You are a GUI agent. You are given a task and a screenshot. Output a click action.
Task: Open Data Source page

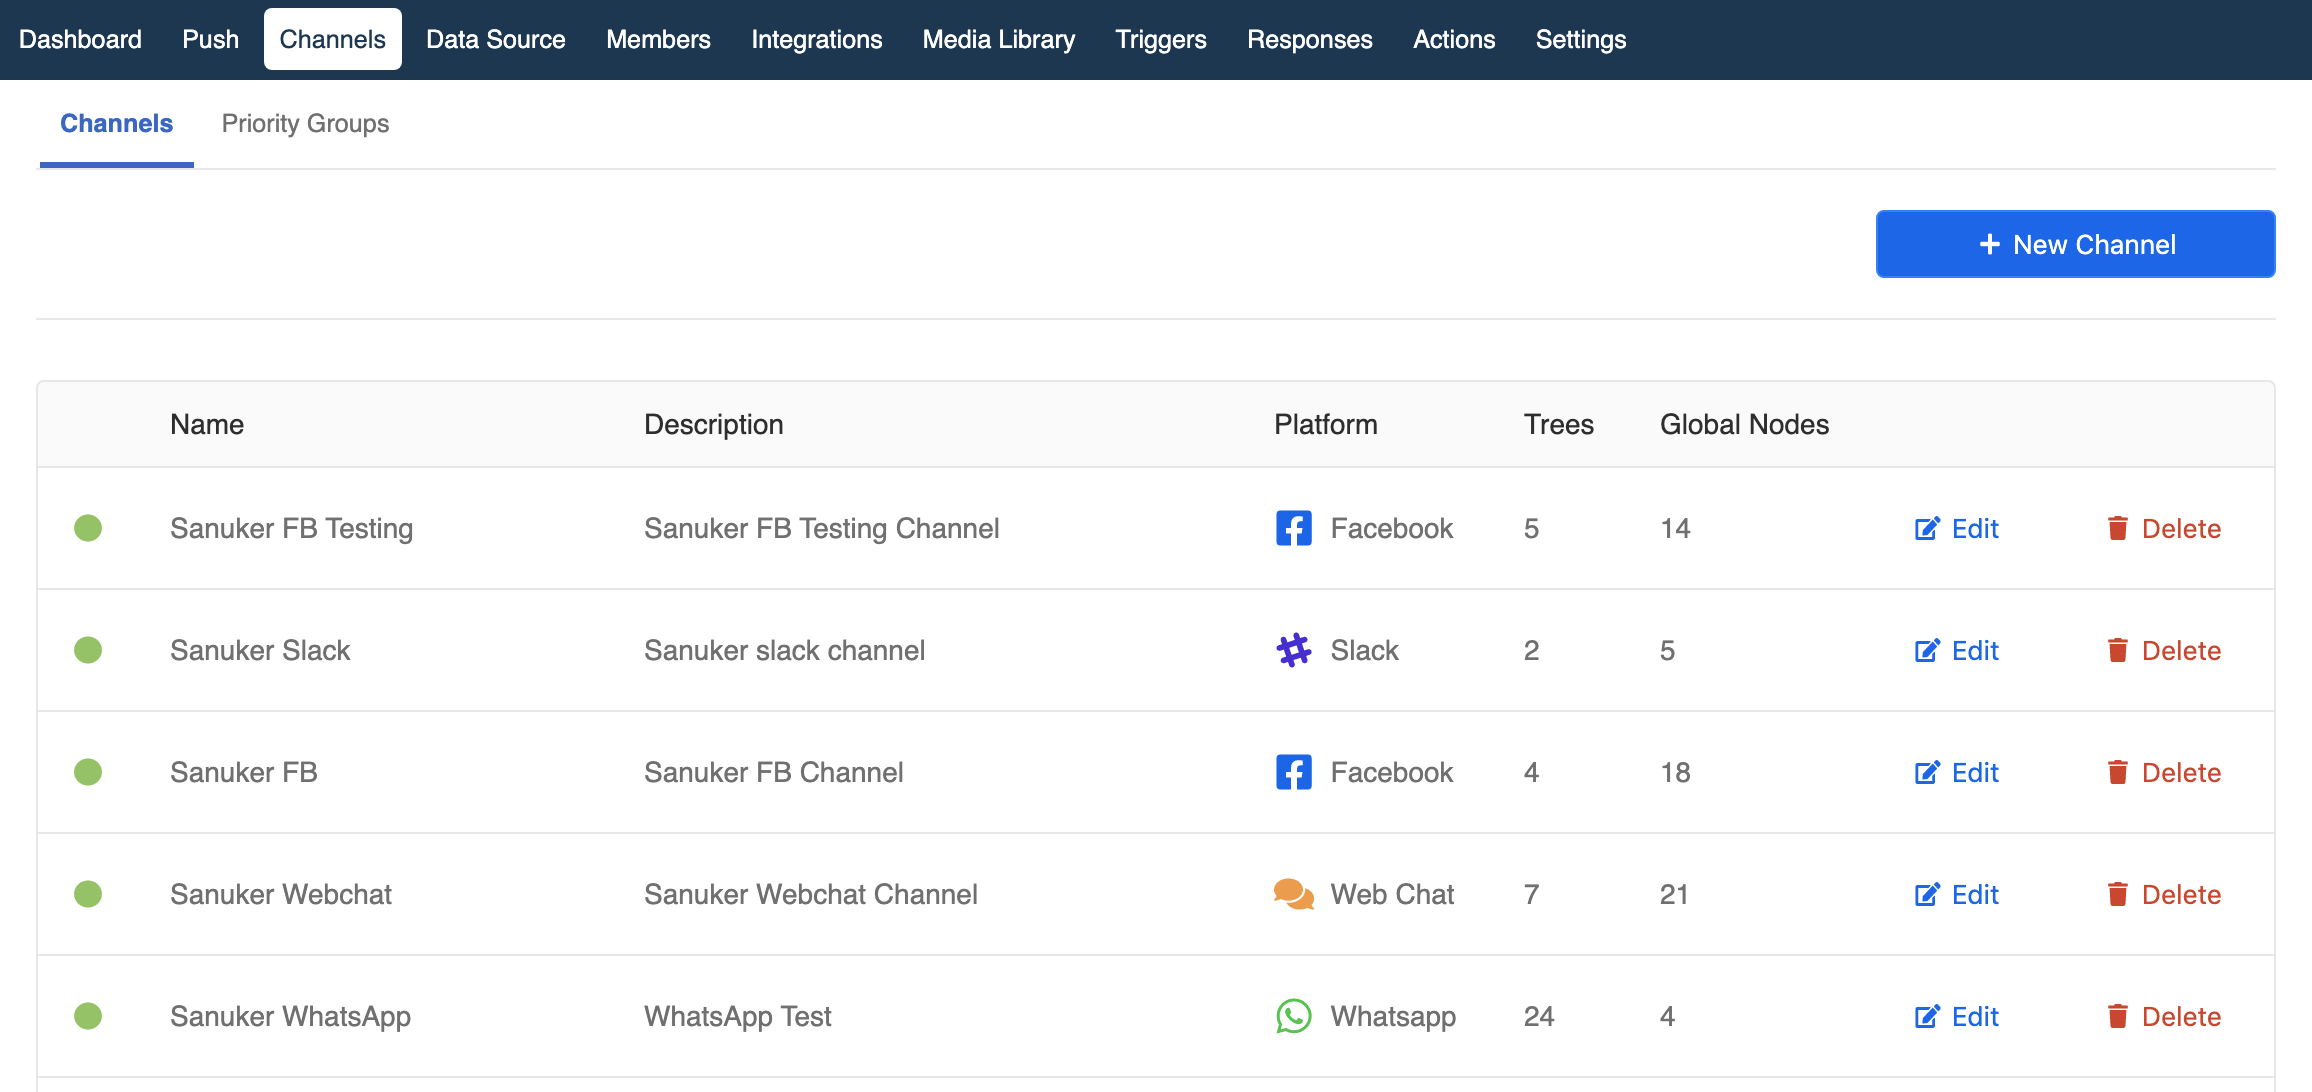click(496, 39)
